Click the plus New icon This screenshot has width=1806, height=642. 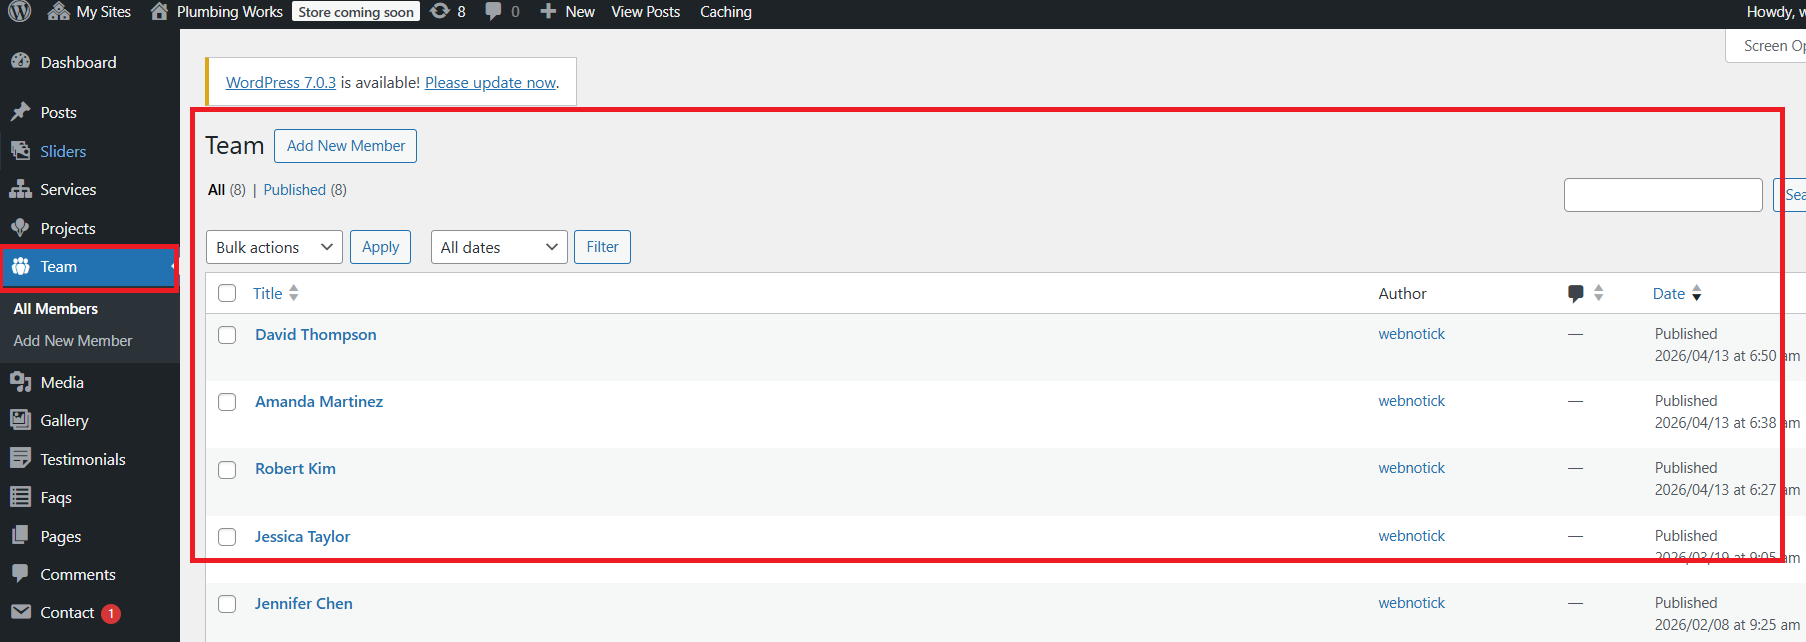tap(548, 11)
